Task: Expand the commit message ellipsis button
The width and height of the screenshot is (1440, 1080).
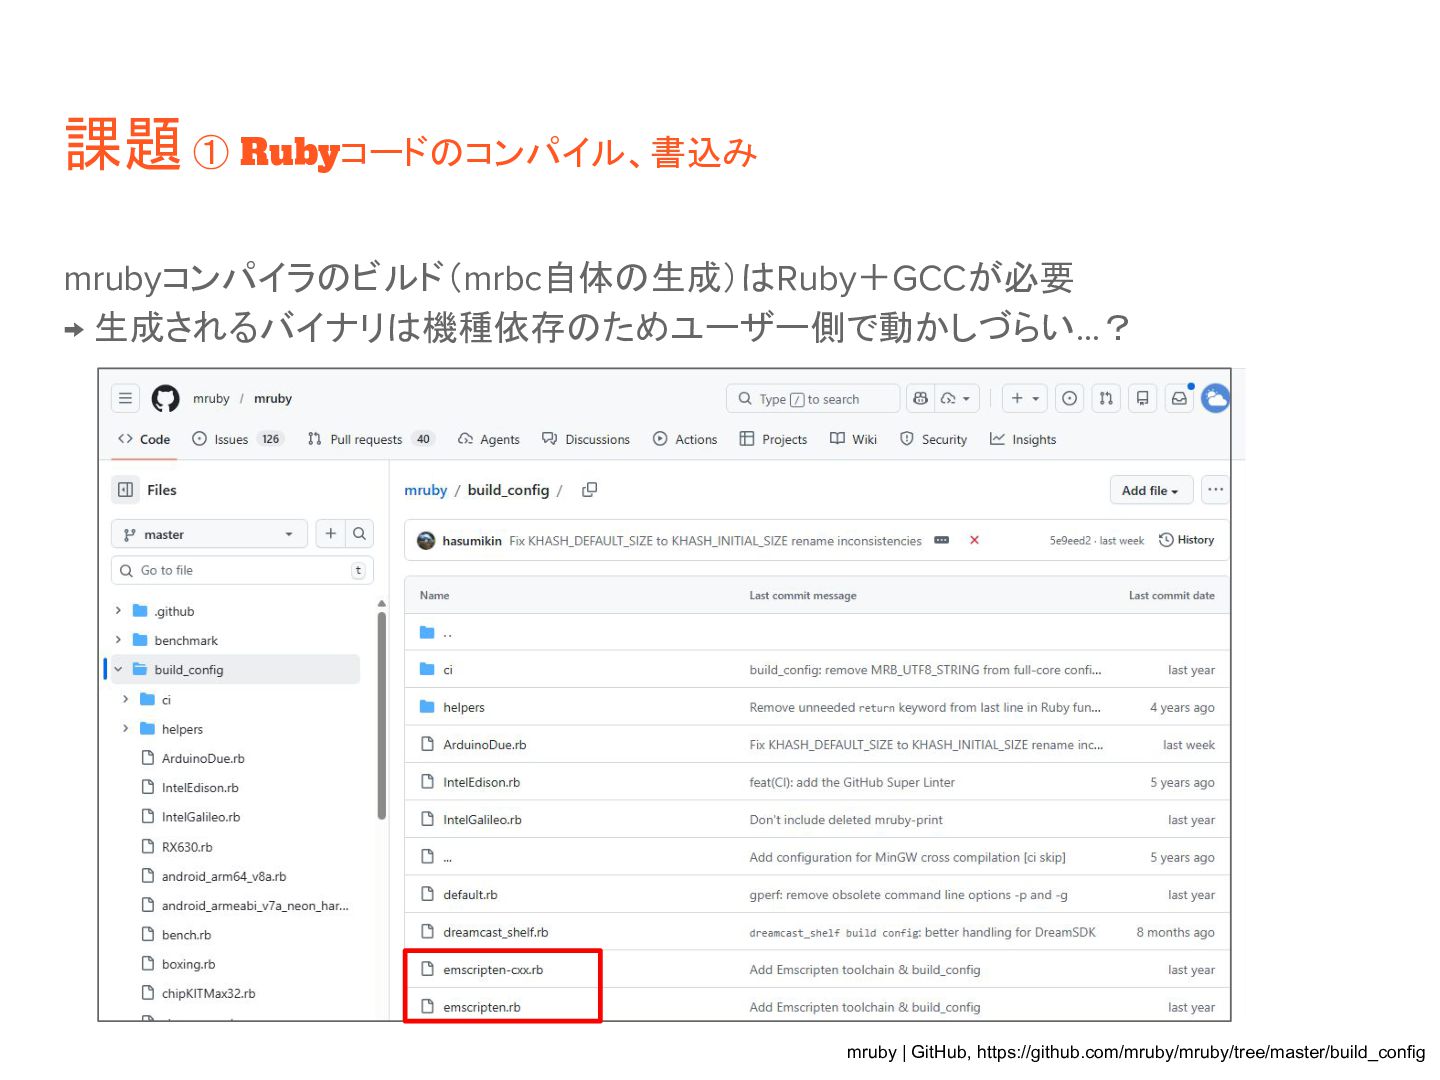Action: click(941, 540)
